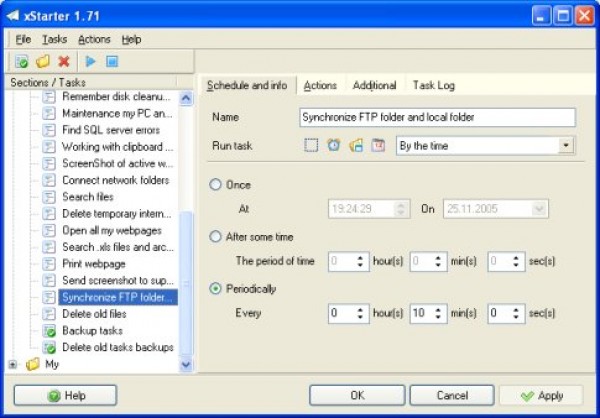Click the new task toolbar icon

[23, 62]
